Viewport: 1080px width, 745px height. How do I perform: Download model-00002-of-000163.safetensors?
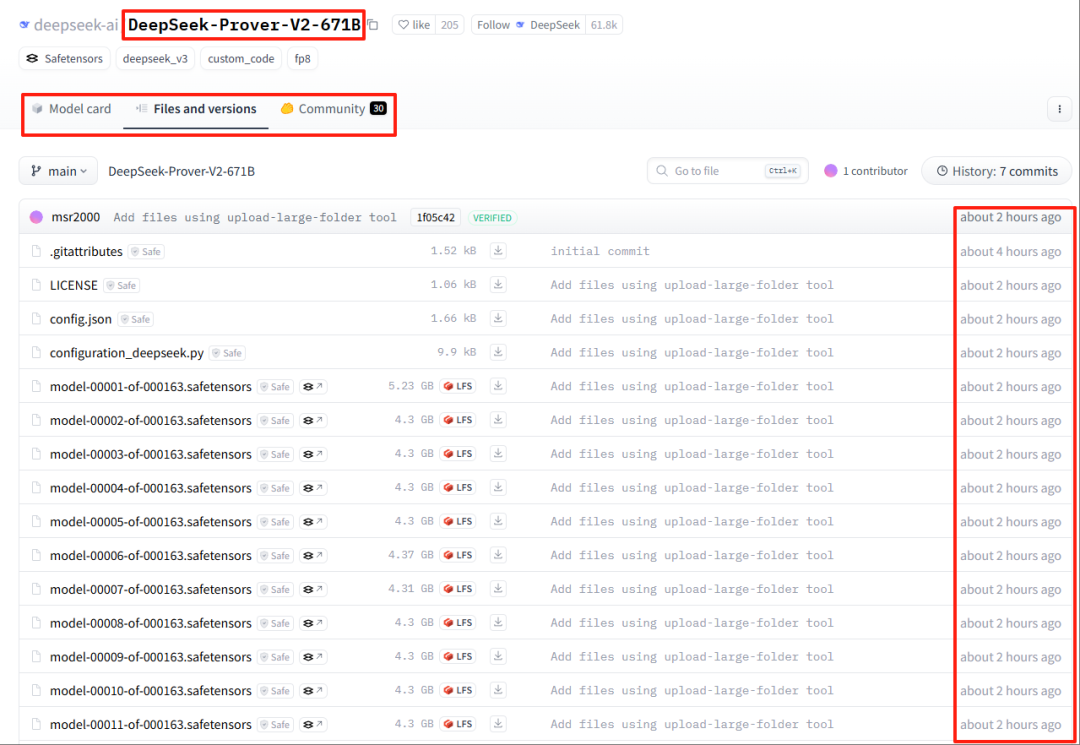click(x=498, y=419)
